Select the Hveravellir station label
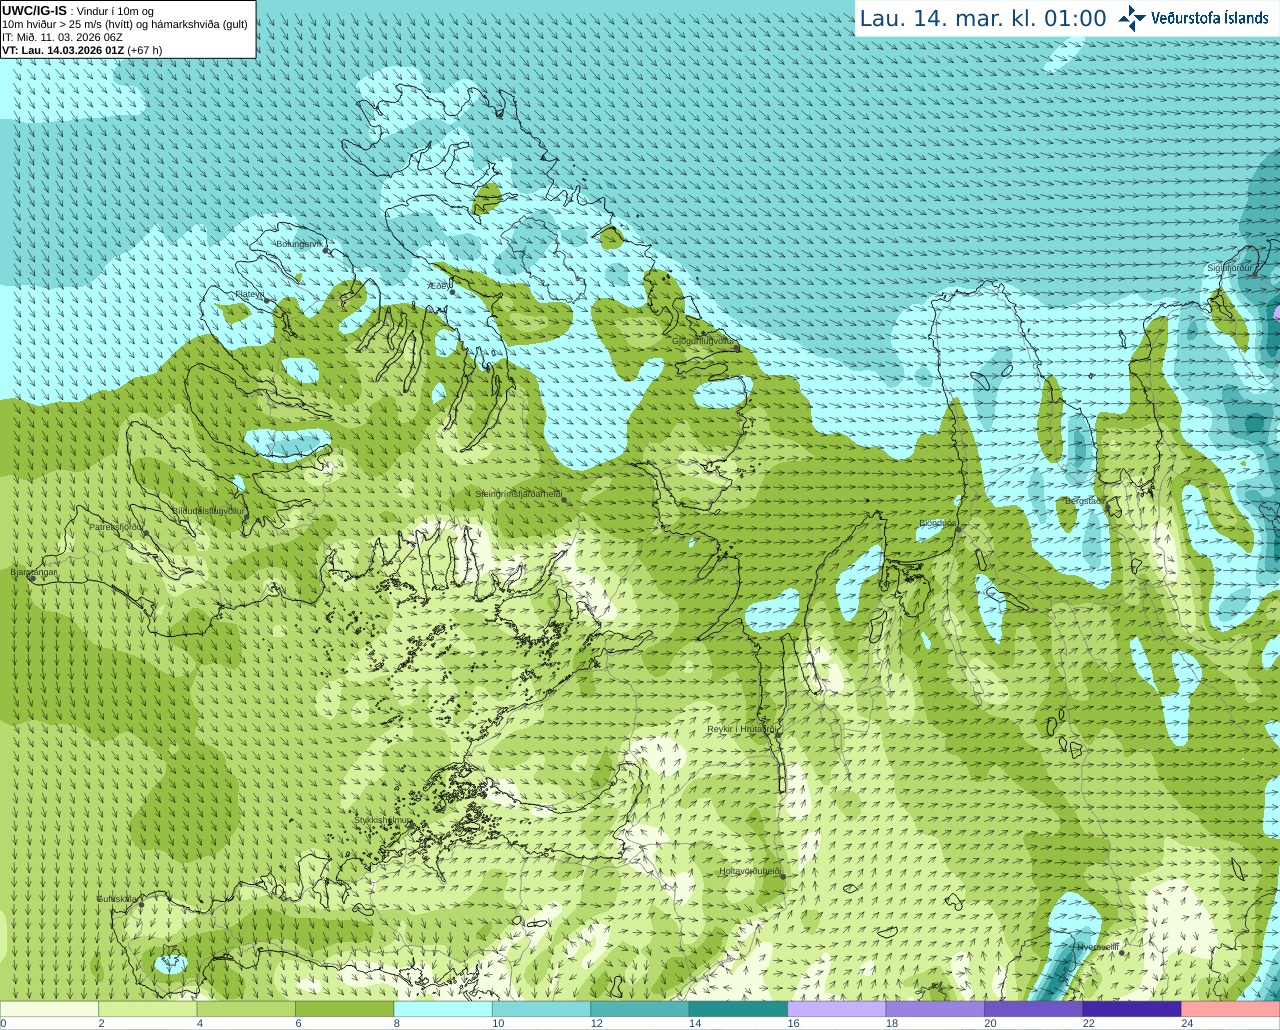 click(x=1098, y=947)
